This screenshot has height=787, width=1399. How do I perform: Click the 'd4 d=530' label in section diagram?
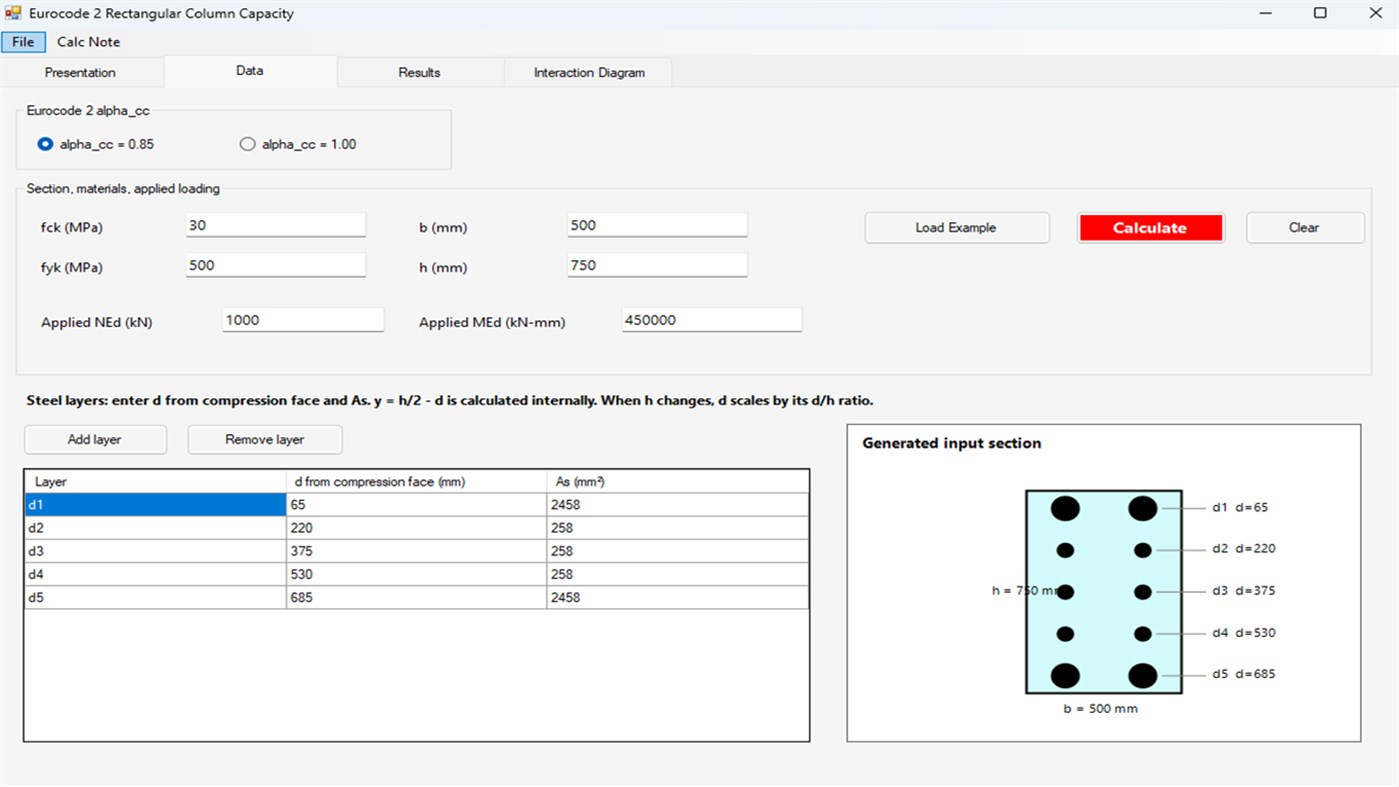point(1243,633)
